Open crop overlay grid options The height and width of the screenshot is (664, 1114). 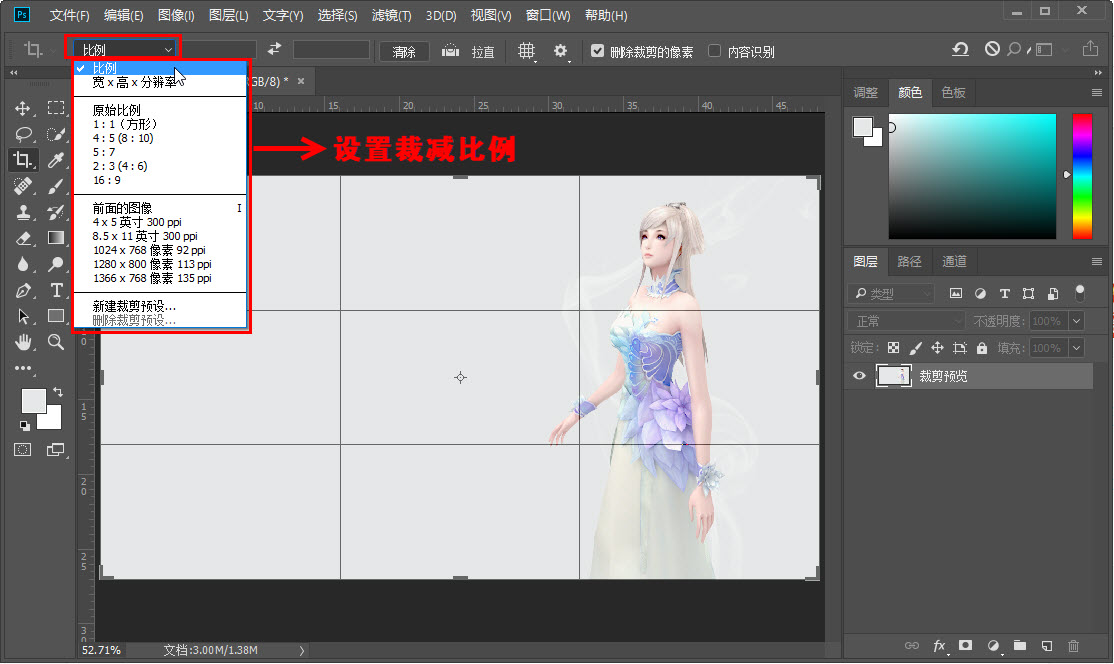click(526, 51)
